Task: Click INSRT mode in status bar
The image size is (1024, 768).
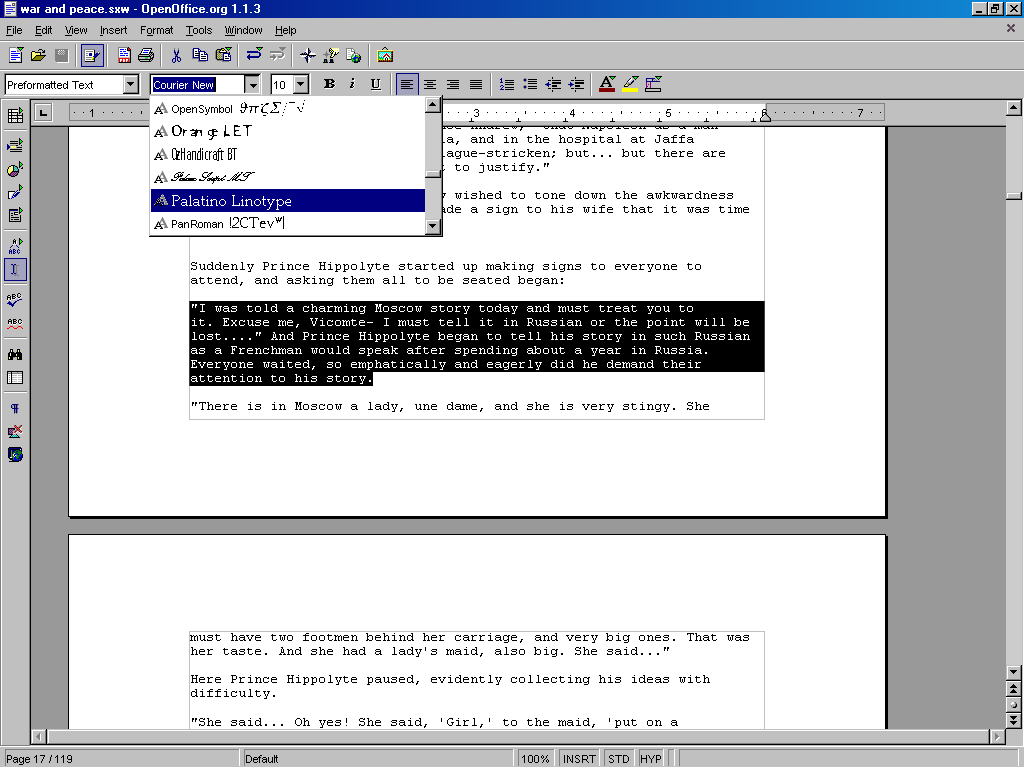Action: (x=579, y=759)
